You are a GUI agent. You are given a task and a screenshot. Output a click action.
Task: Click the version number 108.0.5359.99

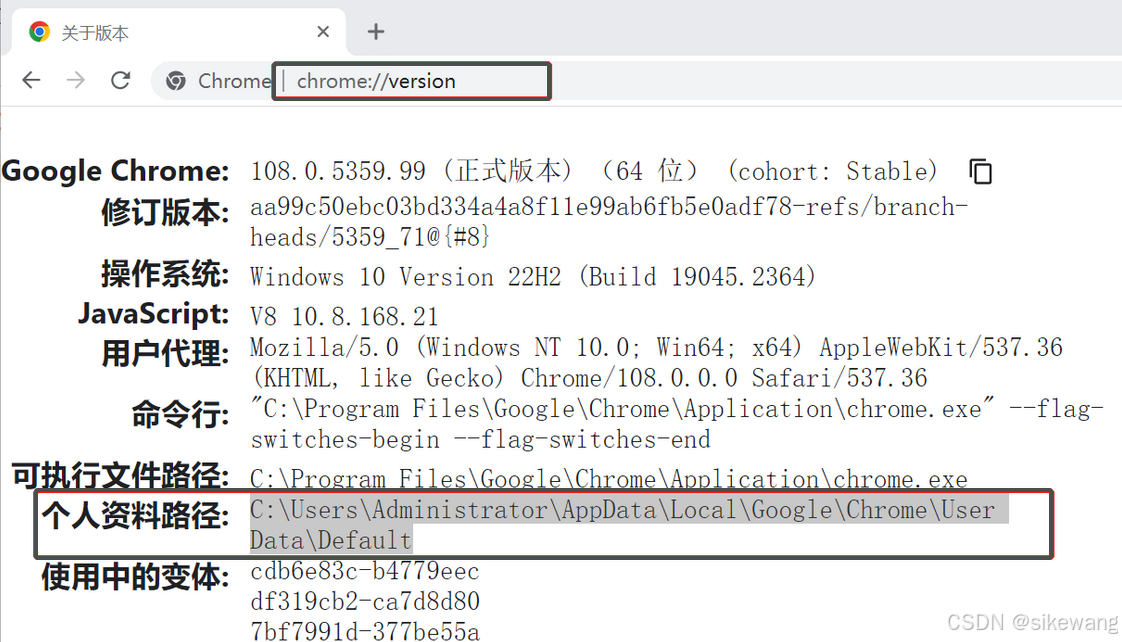(x=338, y=172)
